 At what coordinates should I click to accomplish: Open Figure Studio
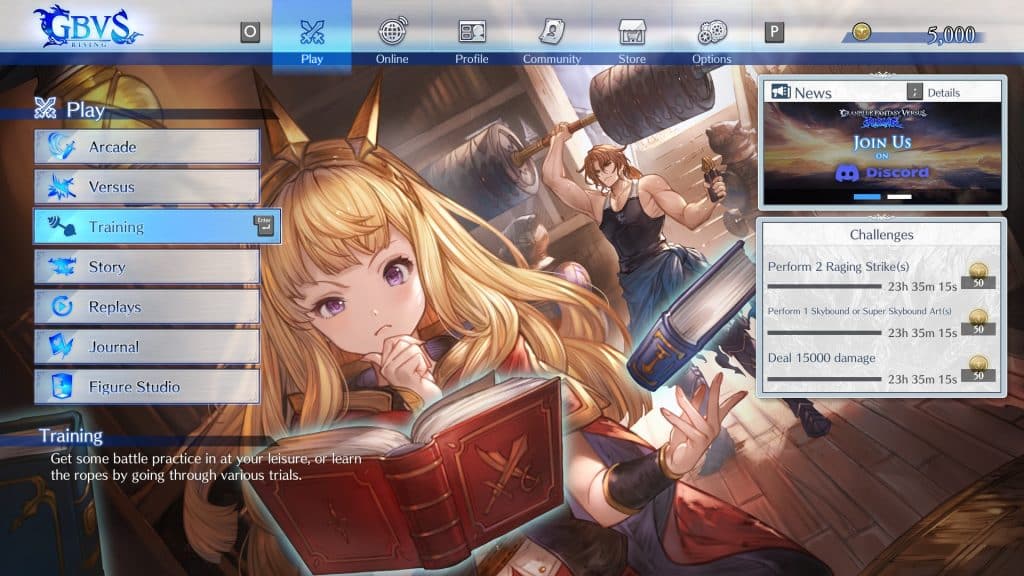(148, 387)
